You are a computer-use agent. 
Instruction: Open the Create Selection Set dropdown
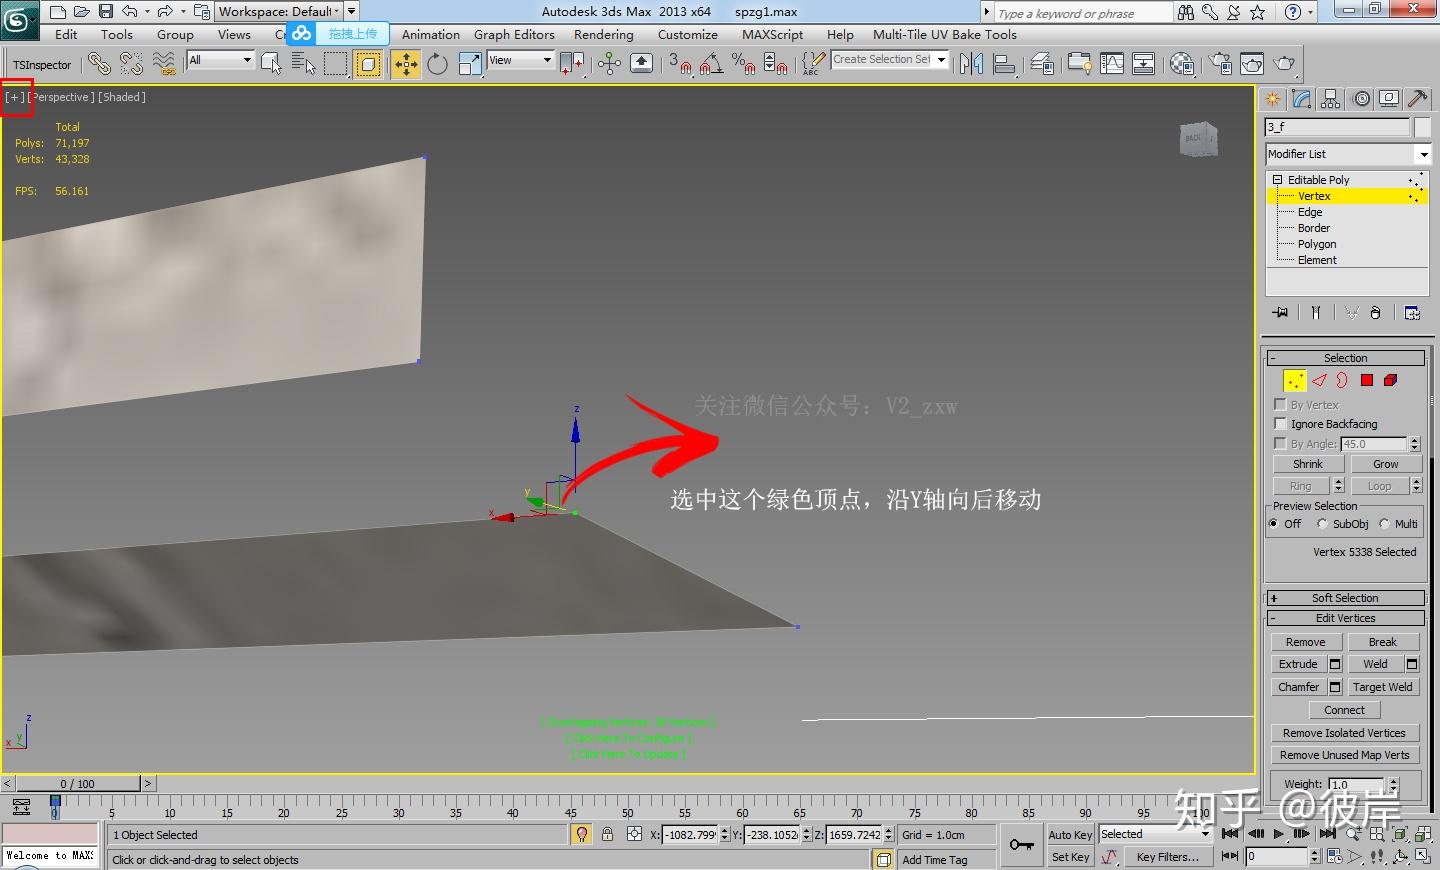pyautogui.click(x=889, y=60)
